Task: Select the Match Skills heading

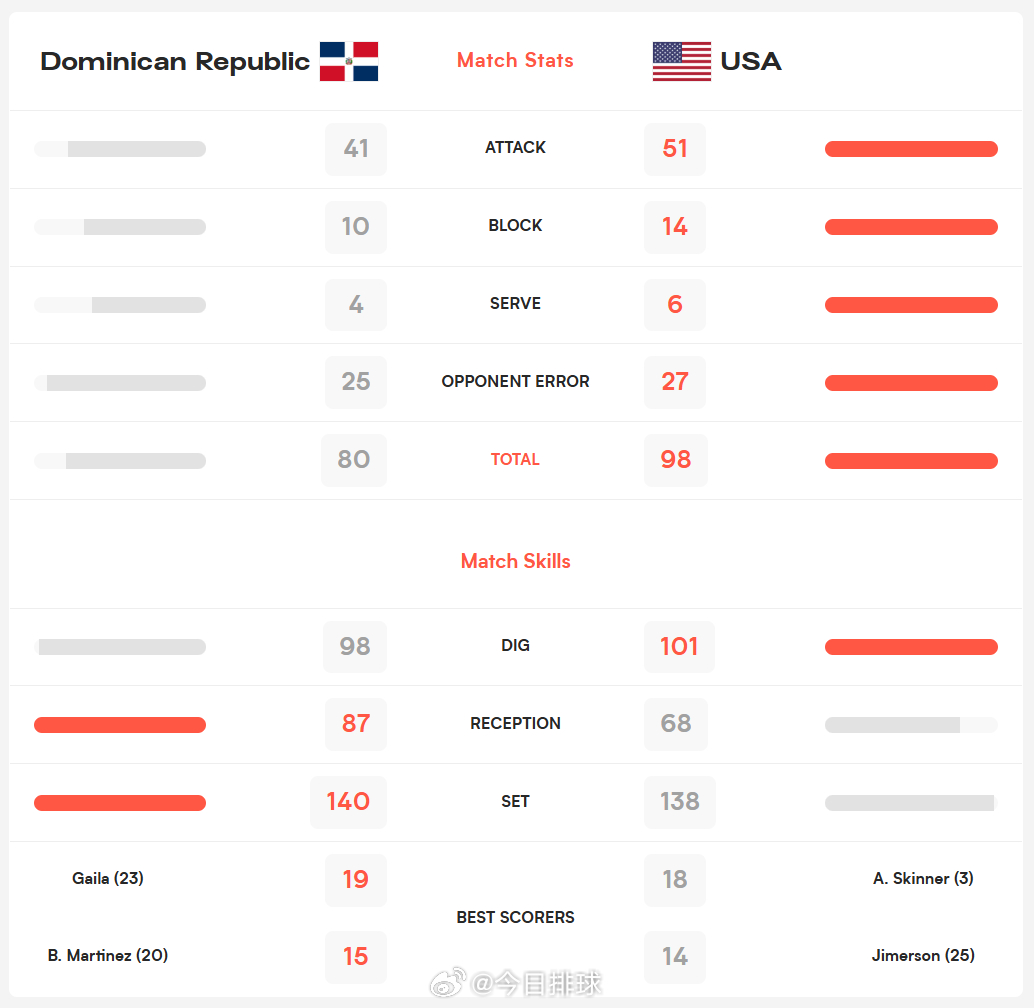Action: coord(515,561)
